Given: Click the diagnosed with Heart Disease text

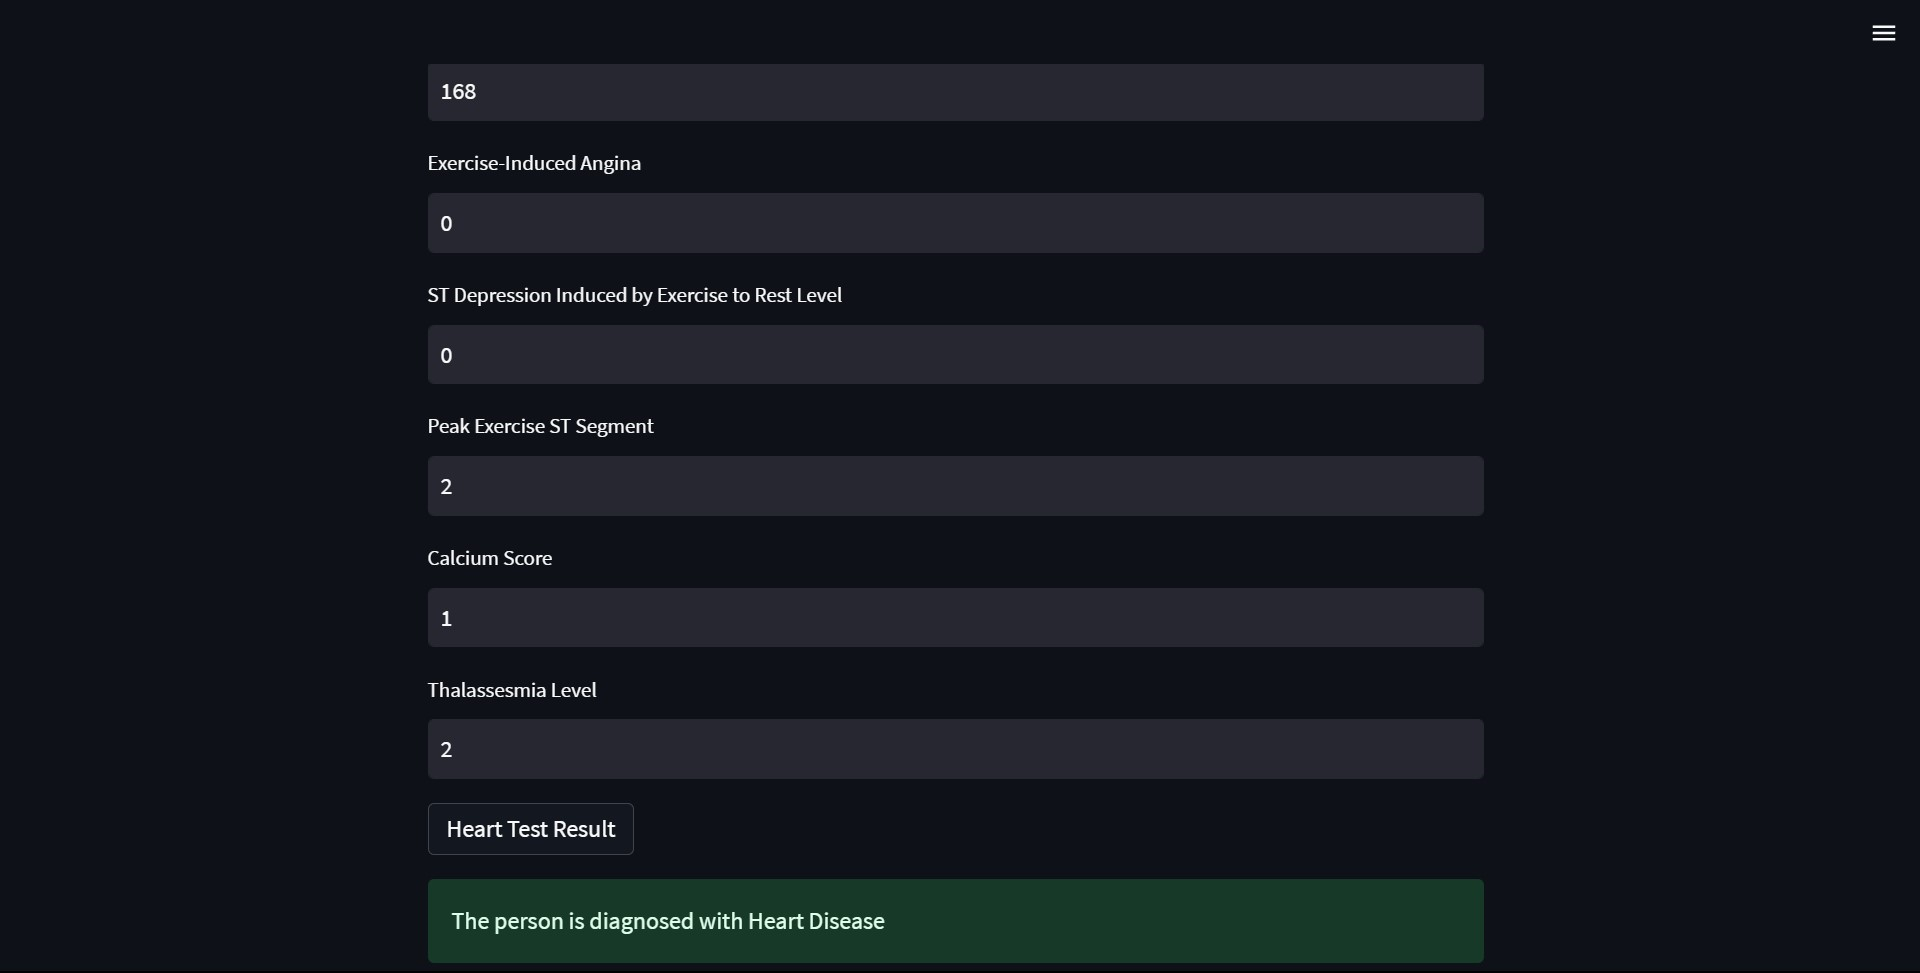Looking at the screenshot, I should [667, 921].
